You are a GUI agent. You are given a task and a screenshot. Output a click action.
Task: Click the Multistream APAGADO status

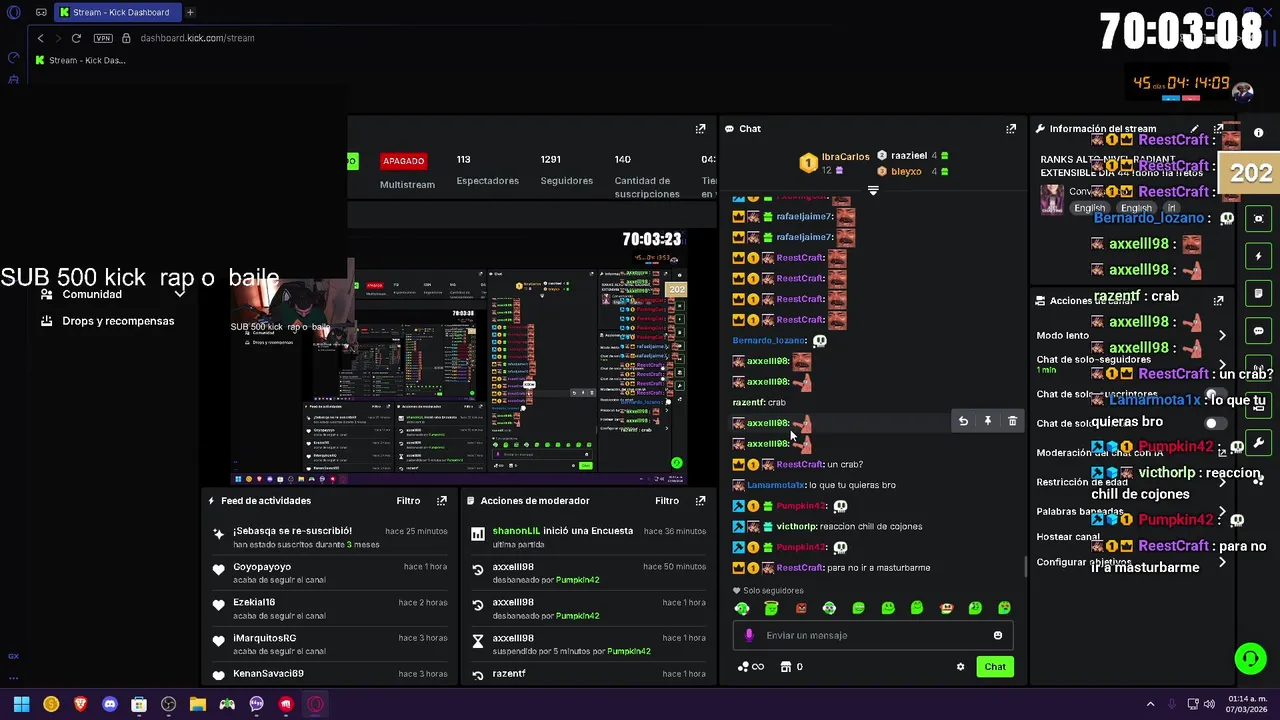(x=404, y=161)
